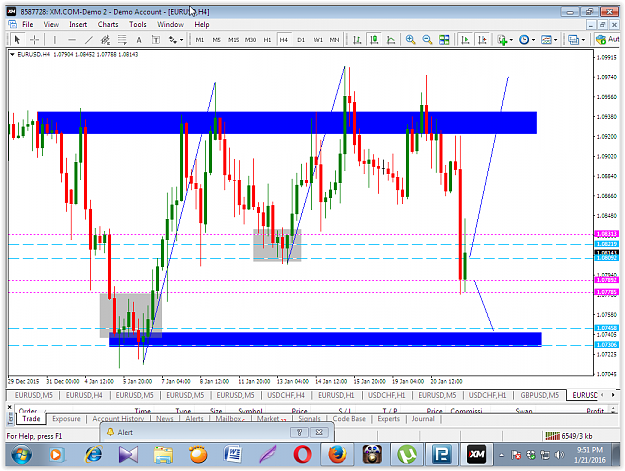The height and width of the screenshot is (471, 625).
Task: Open Microsoft Word from the taskbar
Action: tap(233, 454)
